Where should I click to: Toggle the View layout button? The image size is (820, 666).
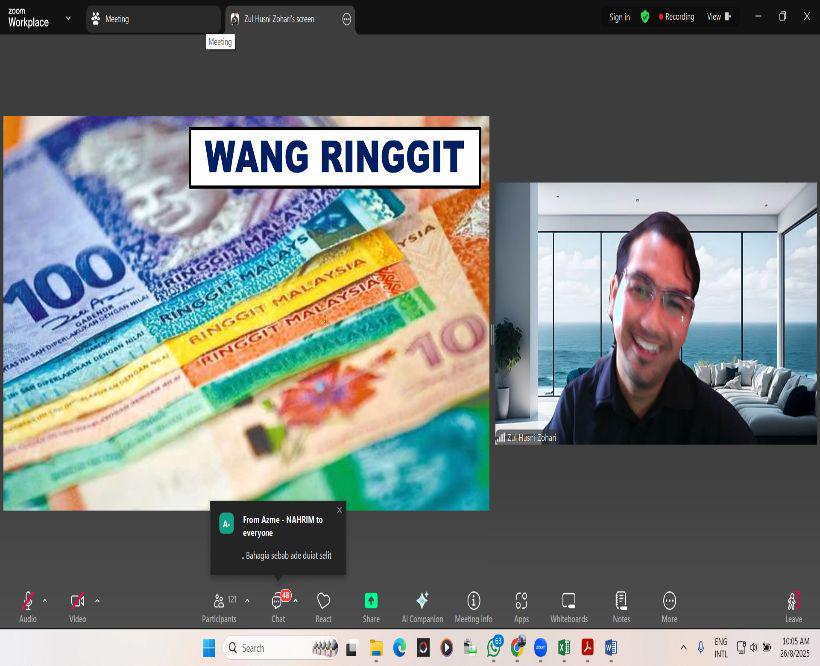[x=719, y=17]
